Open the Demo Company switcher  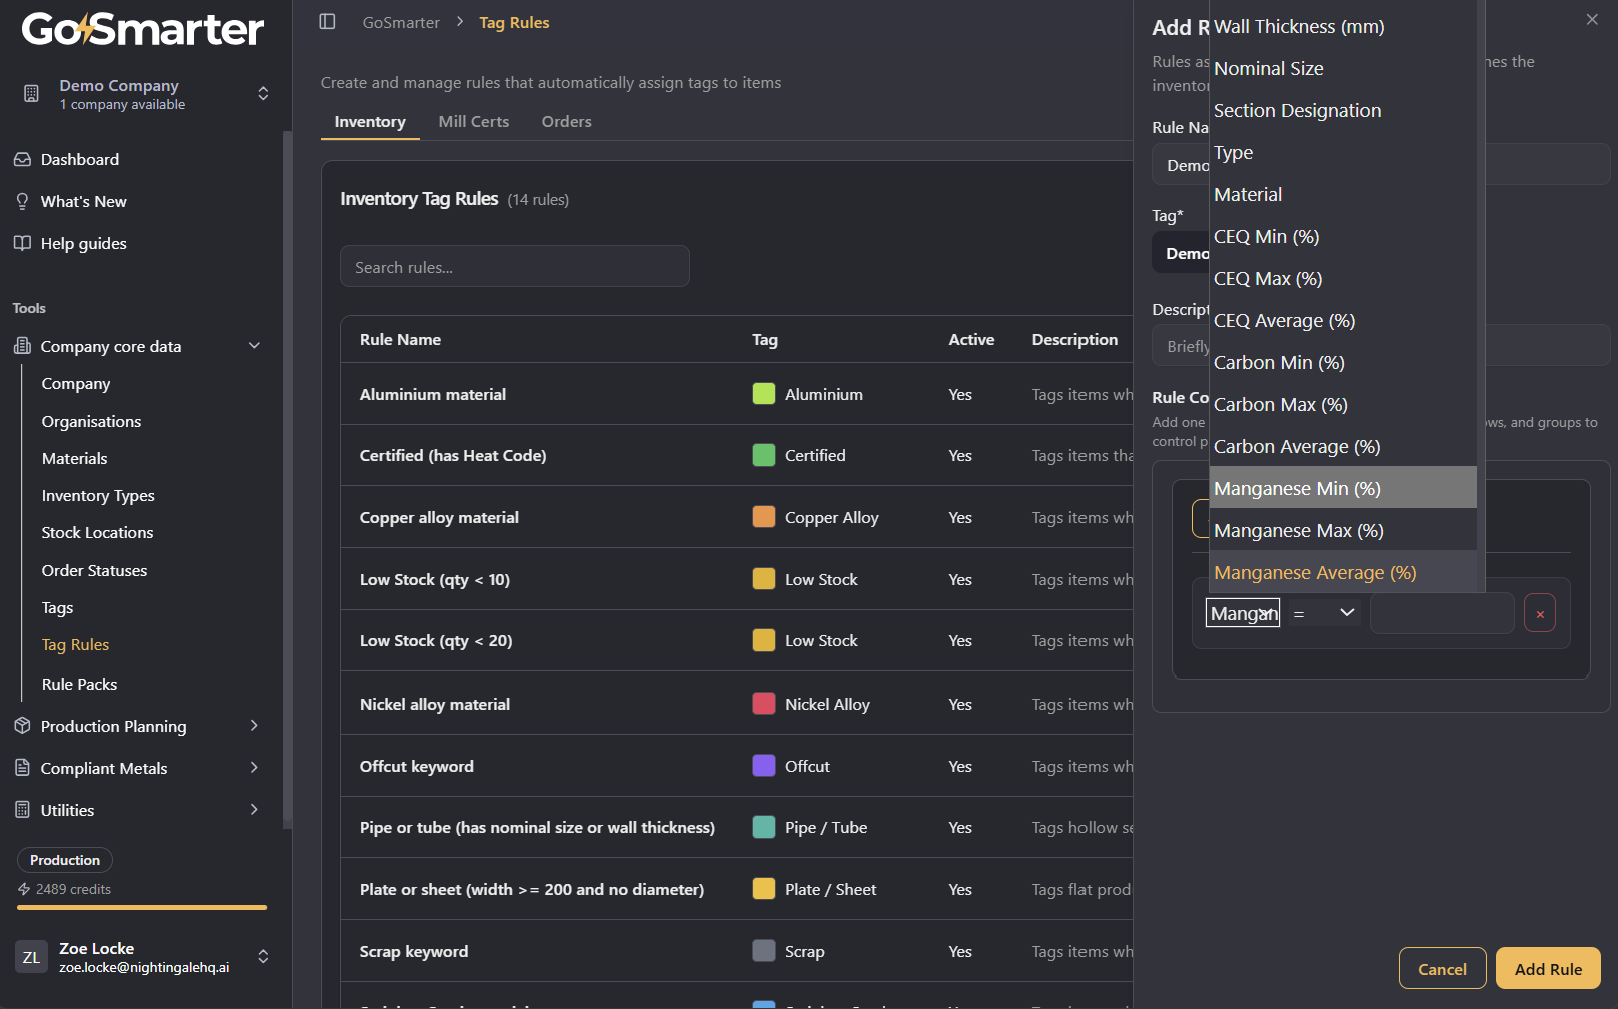point(144,94)
